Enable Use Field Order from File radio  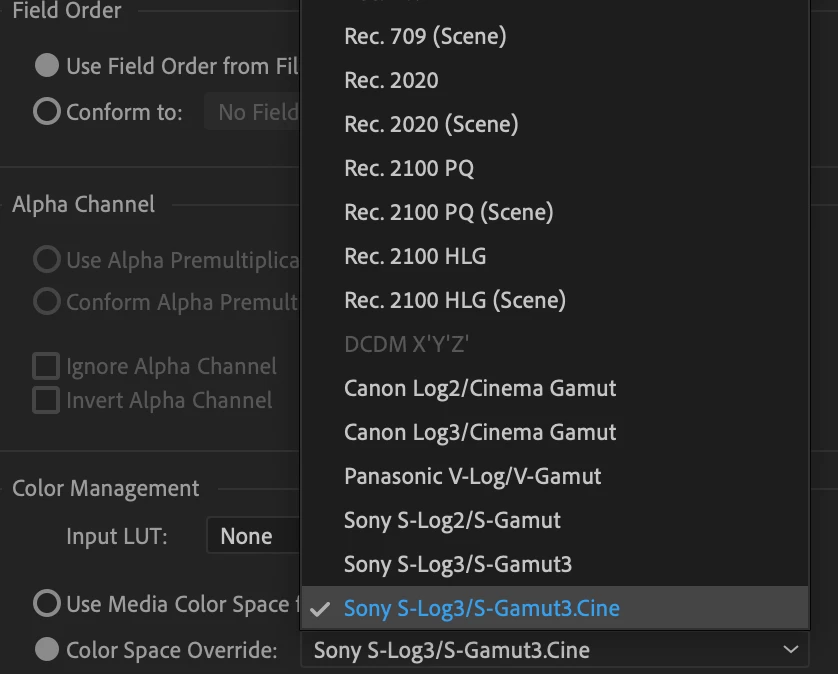click(46, 66)
